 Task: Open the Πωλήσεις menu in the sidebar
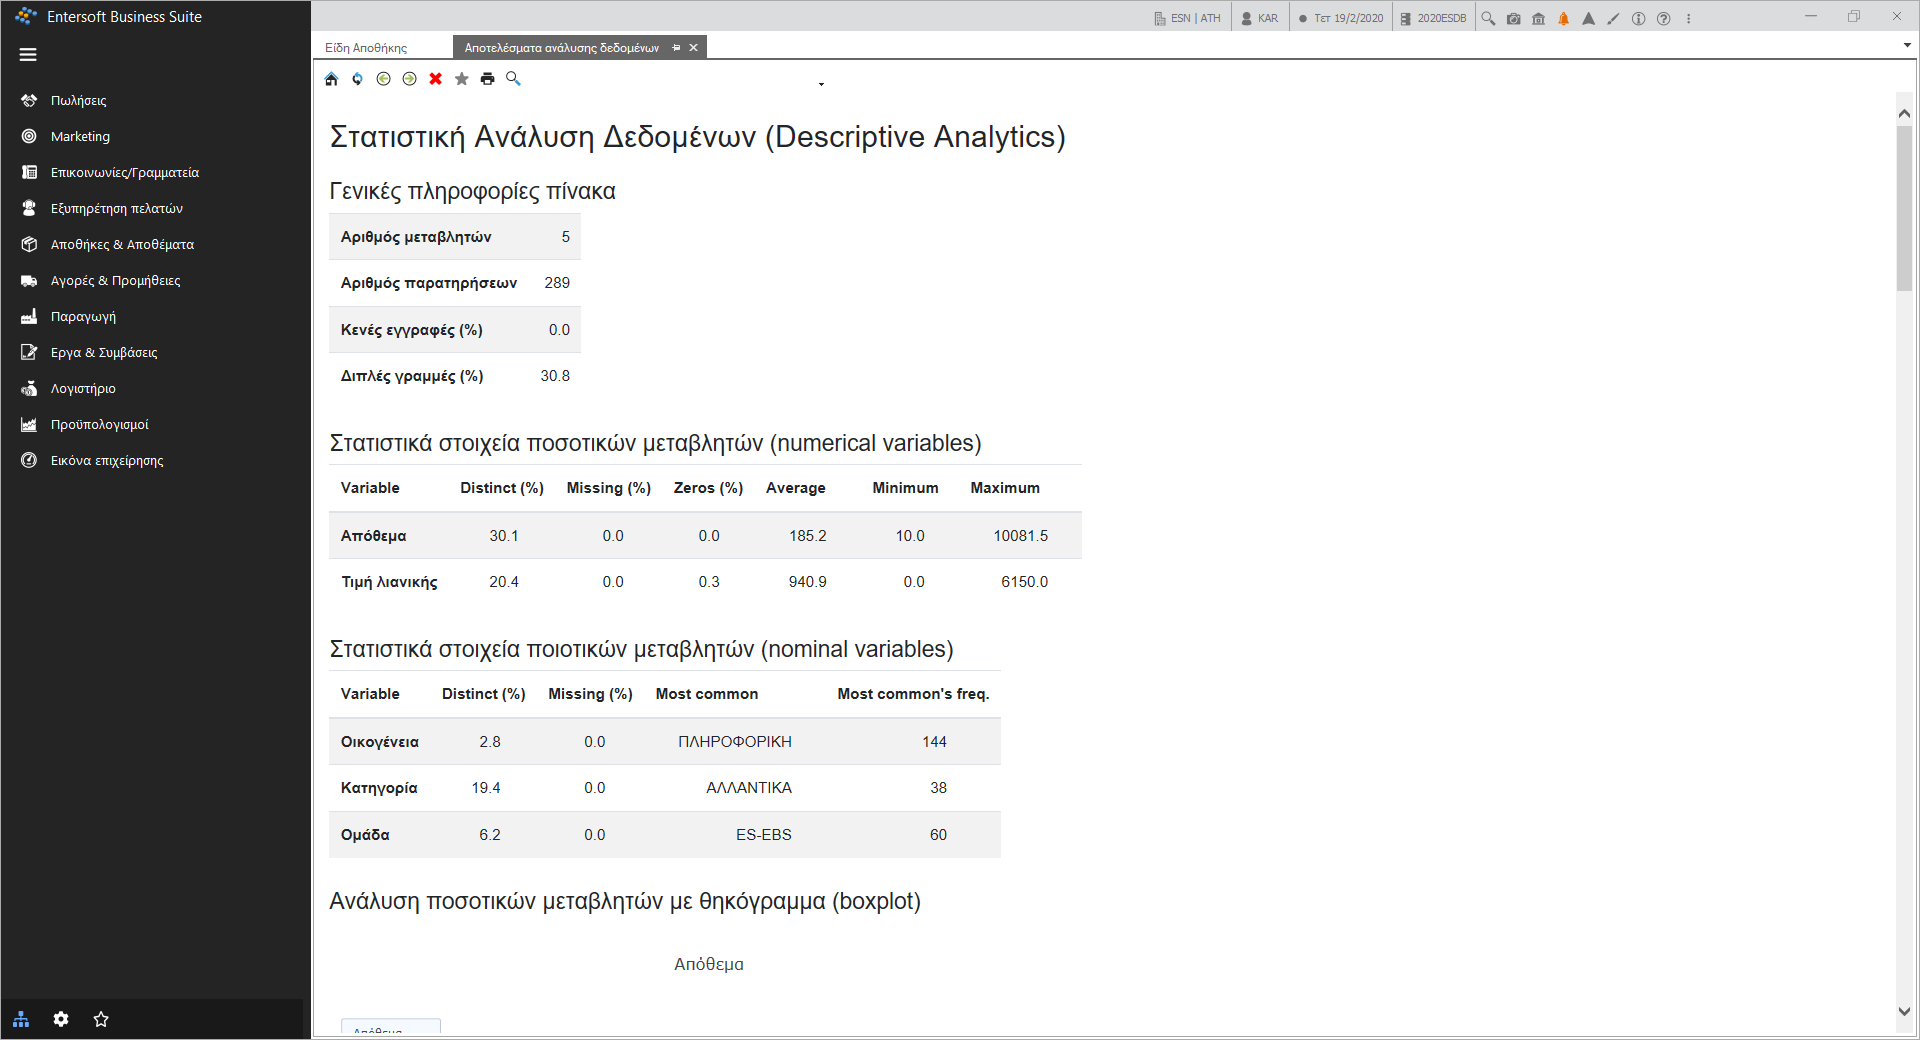pos(79,100)
